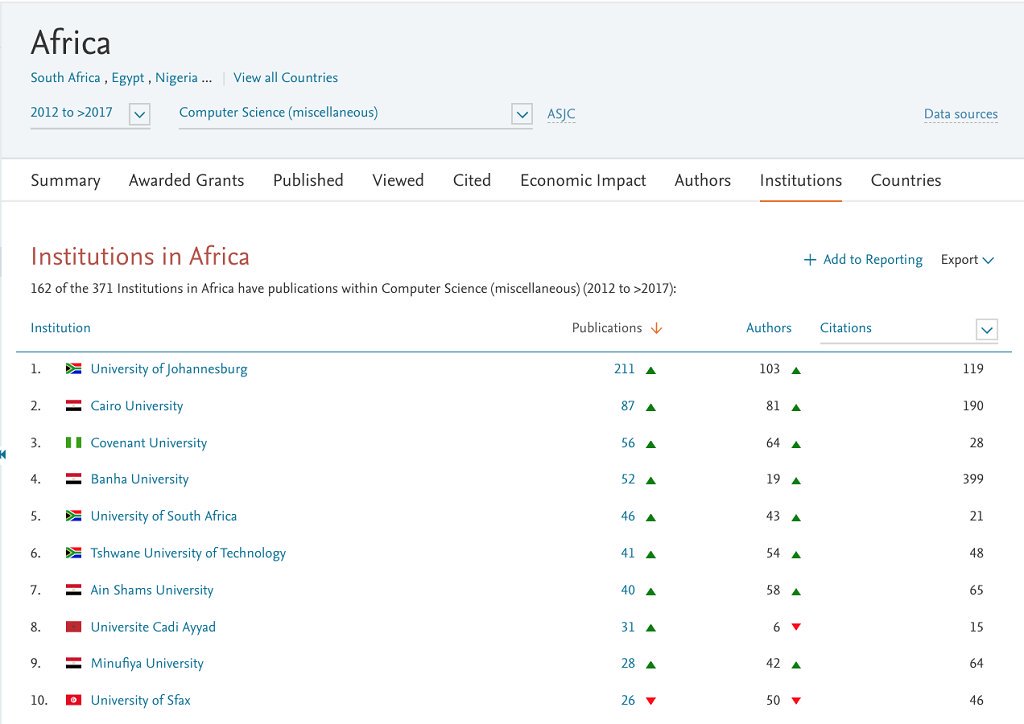Switch to the Countries tab
This screenshot has width=1024, height=724.
click(x=906, y=180)
